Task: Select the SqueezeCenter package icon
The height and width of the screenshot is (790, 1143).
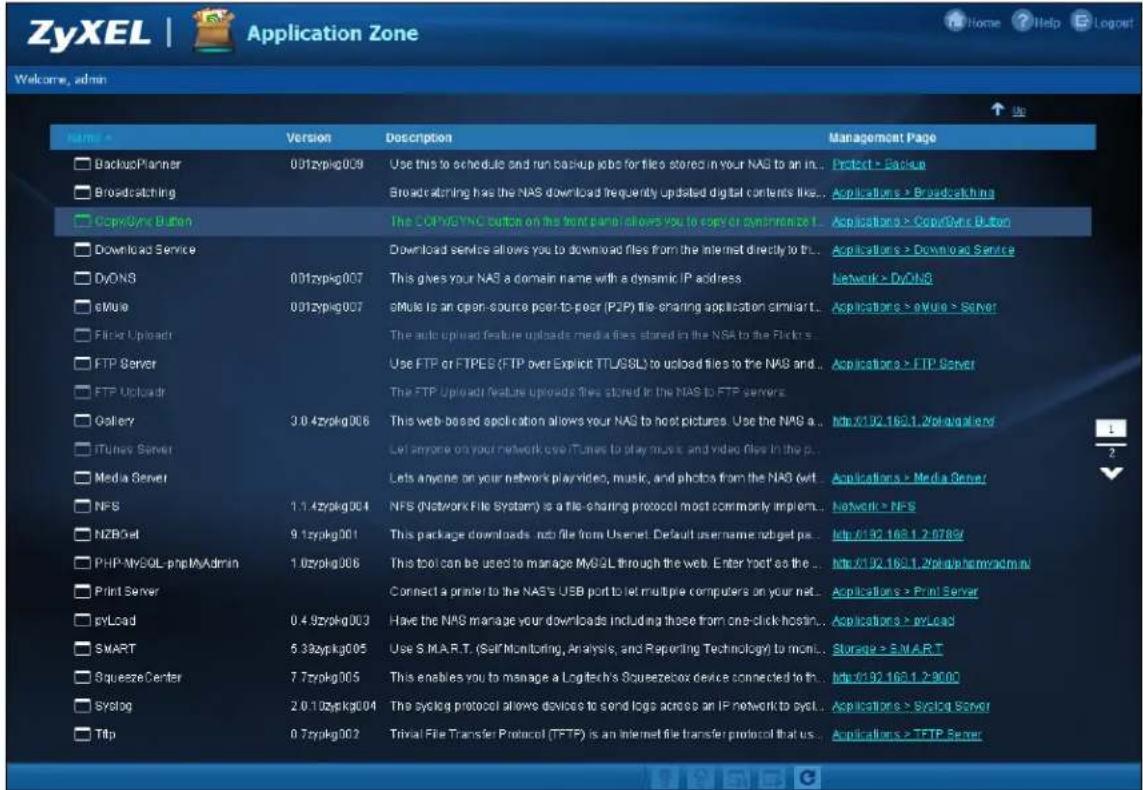Action: point(82,676)
